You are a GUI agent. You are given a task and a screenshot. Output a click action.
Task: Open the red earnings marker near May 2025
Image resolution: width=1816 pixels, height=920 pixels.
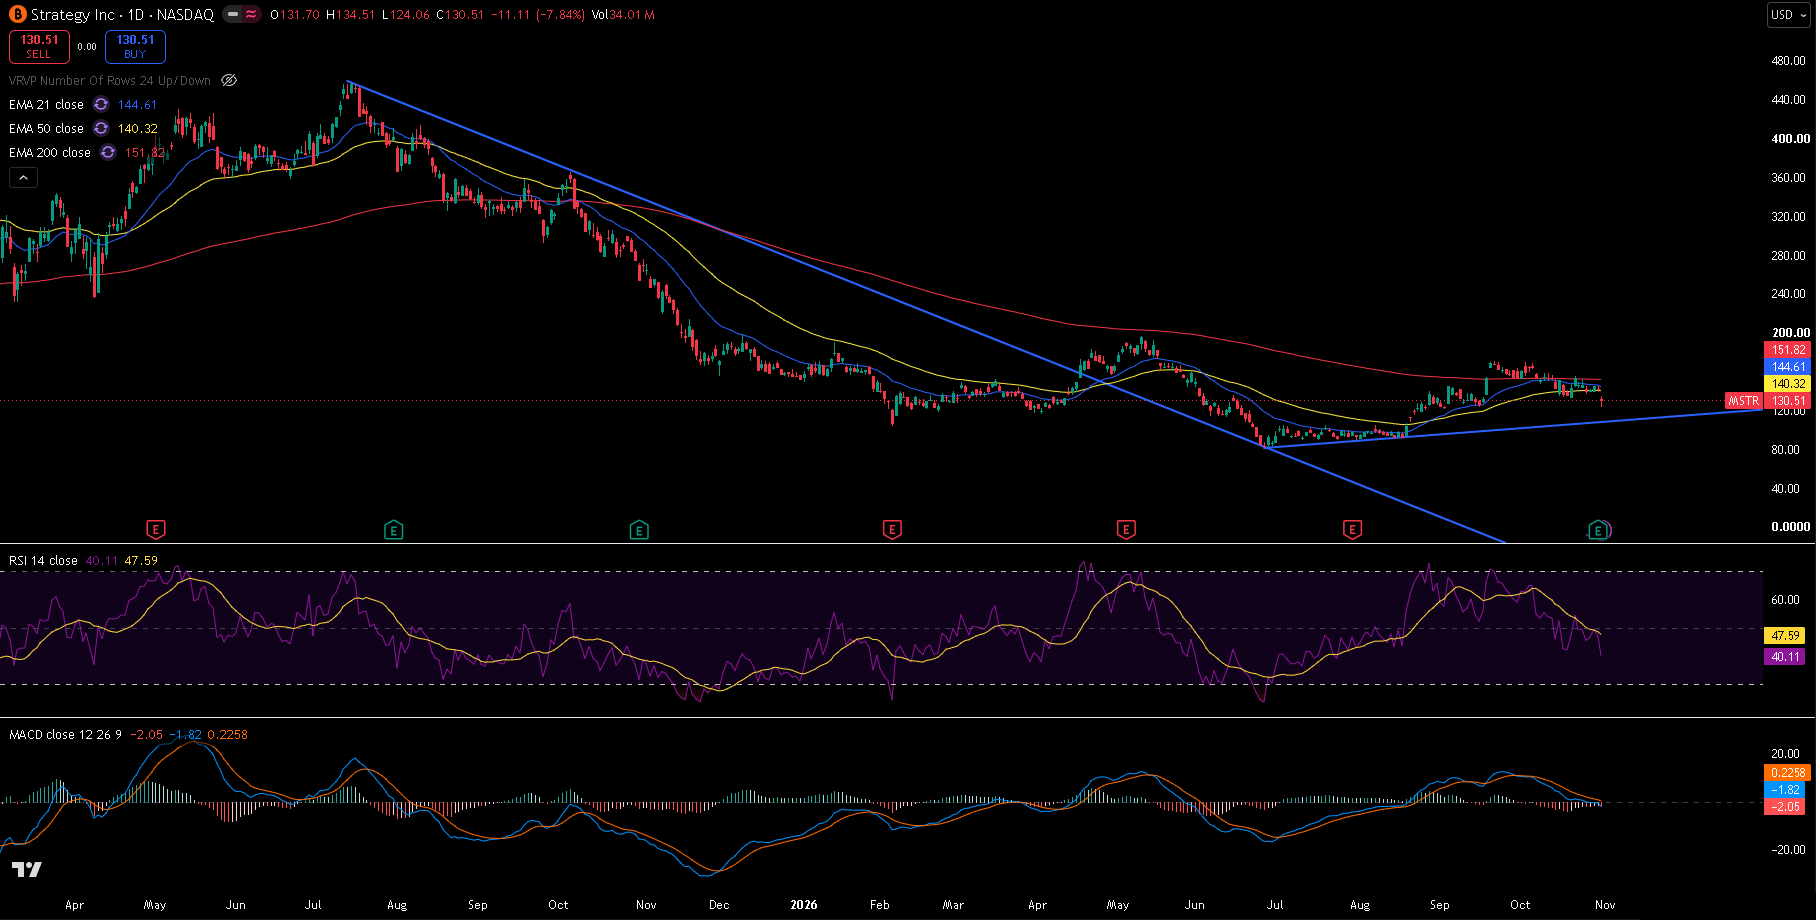click(x=155, y=530)
